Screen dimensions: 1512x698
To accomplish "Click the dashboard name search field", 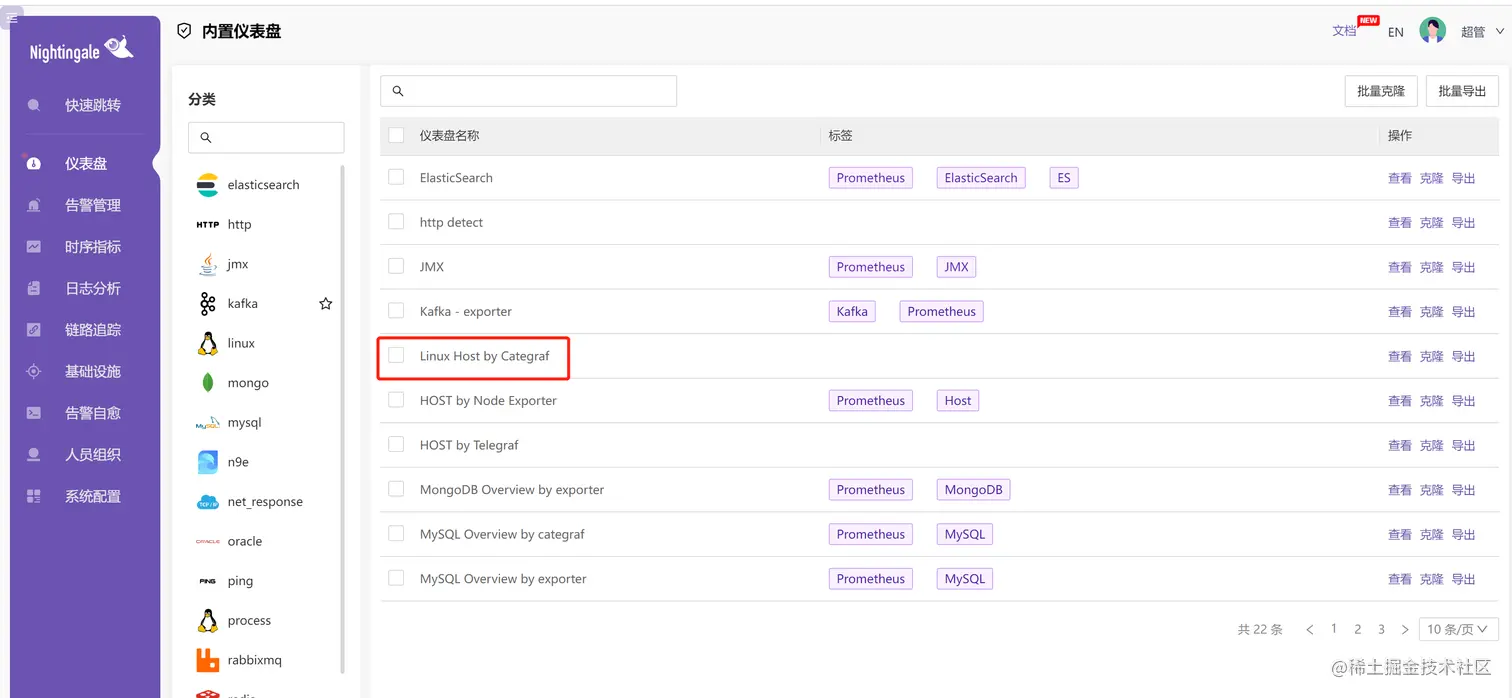I will click(529, 91).
